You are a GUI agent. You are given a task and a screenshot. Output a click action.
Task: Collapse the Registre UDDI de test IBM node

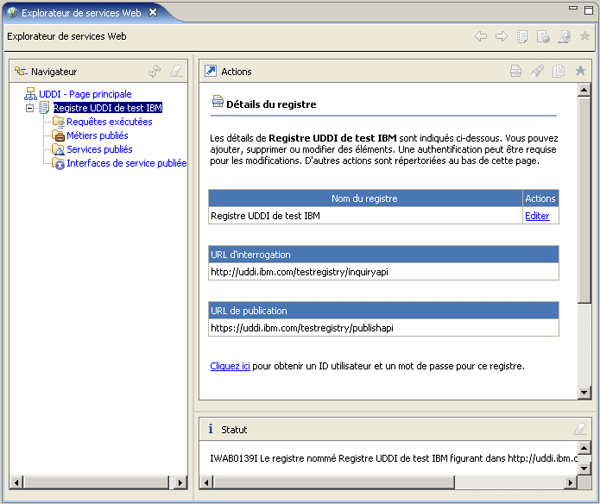click(x=30, y=107)
